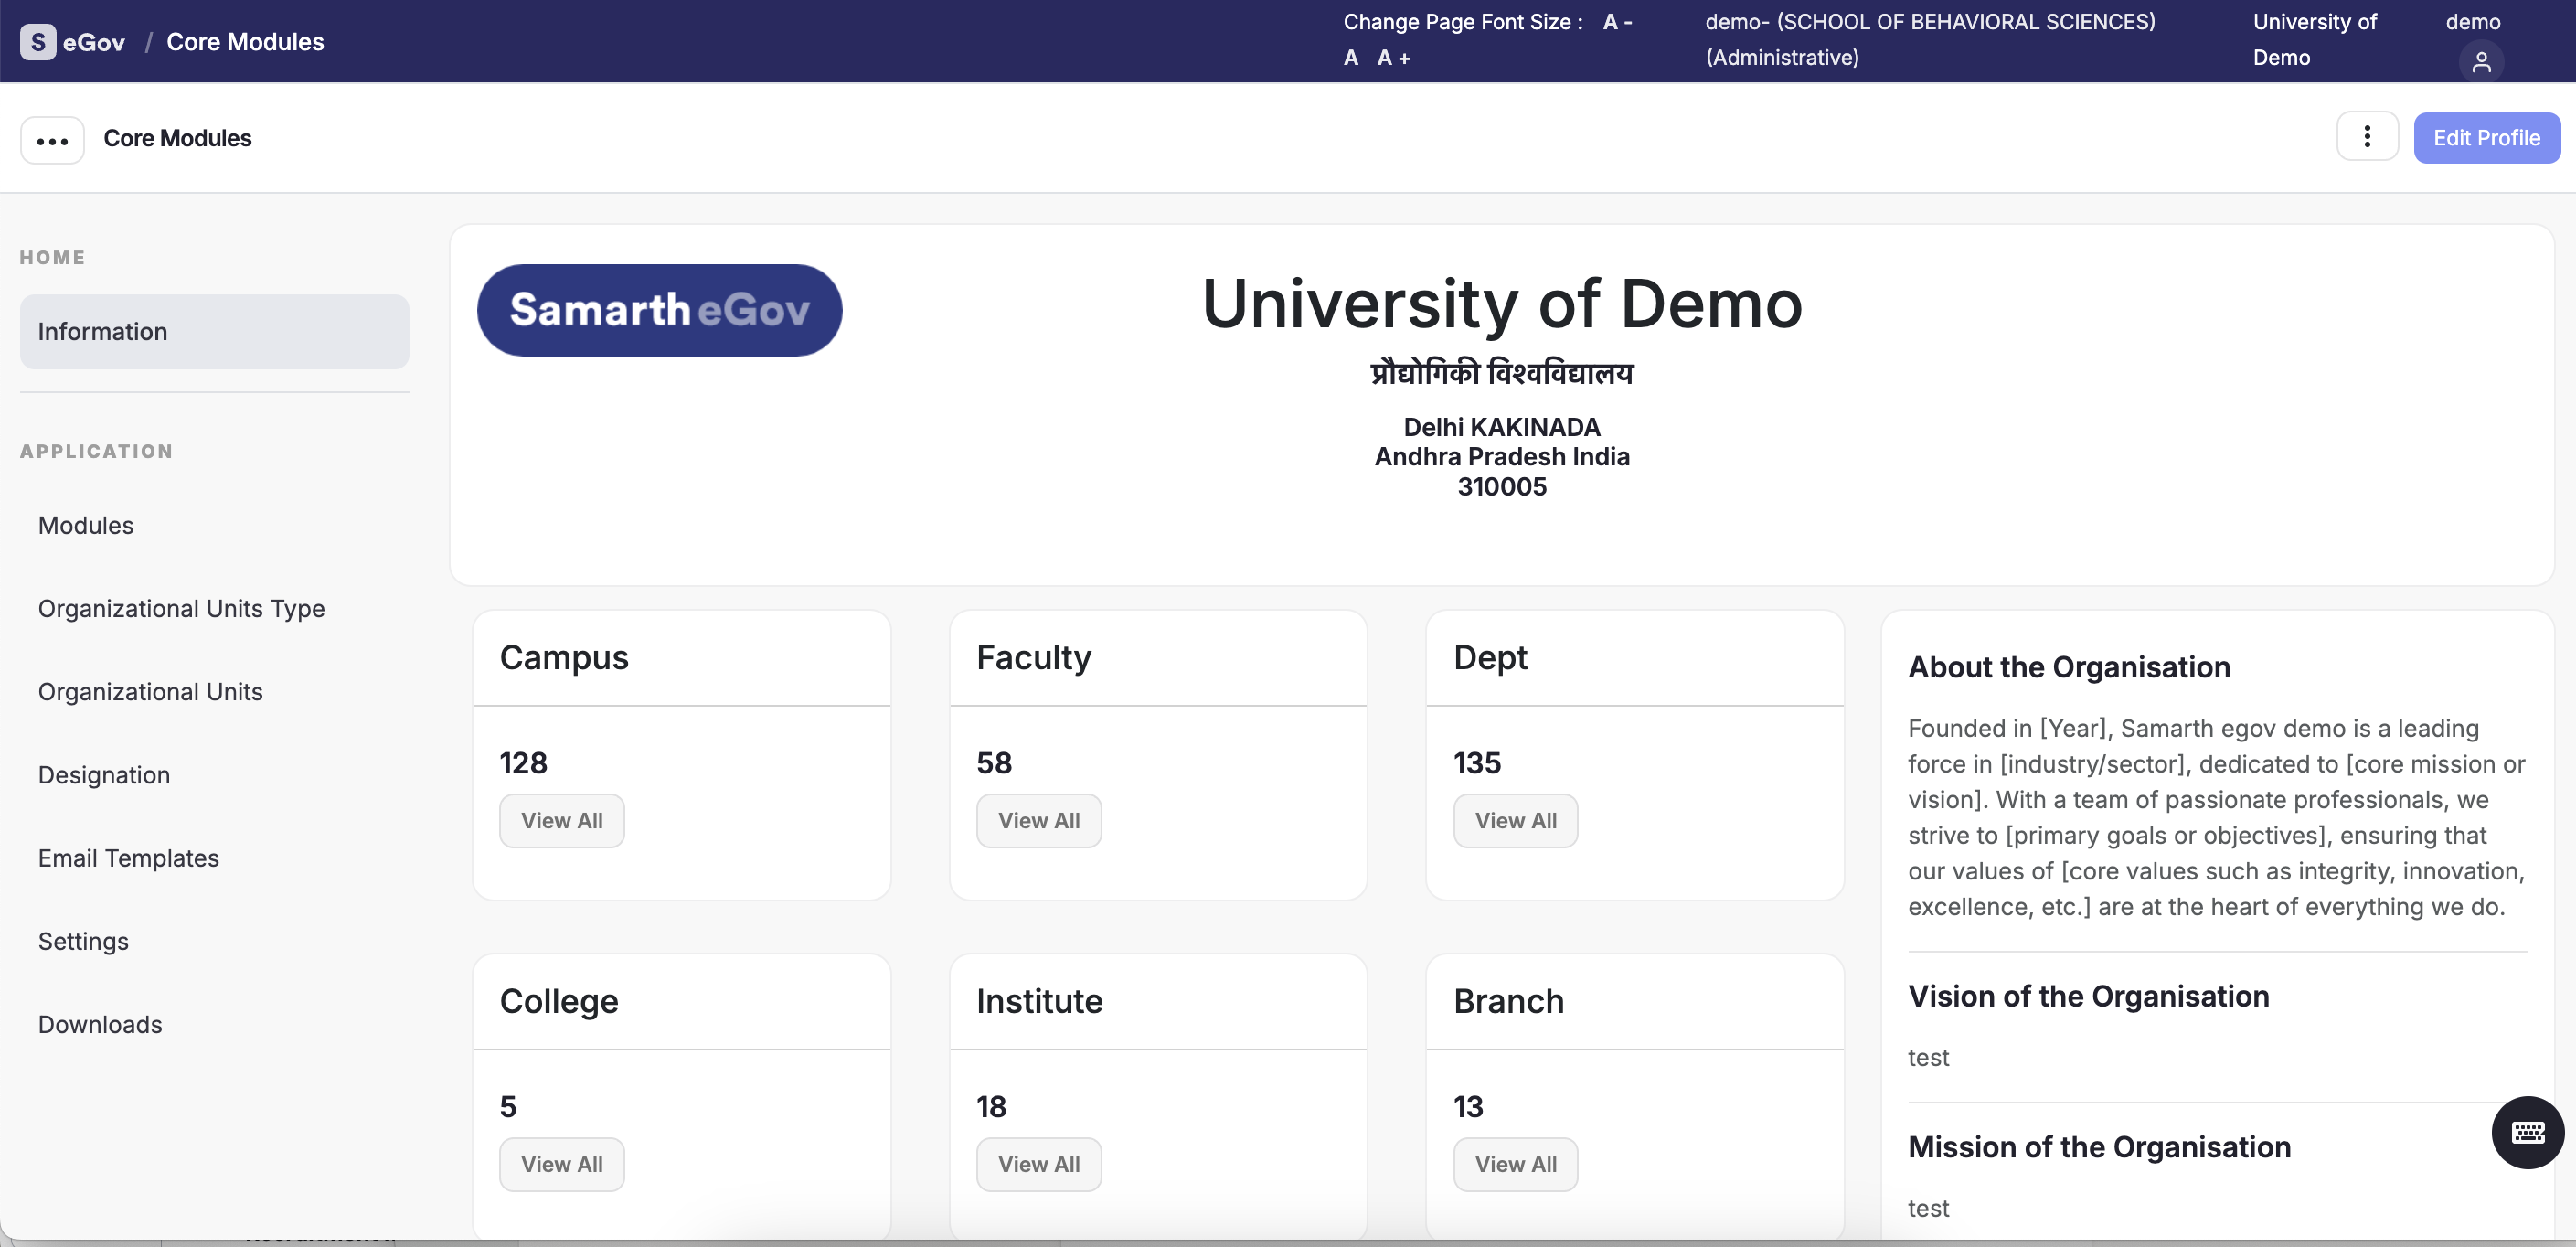Open Organizational Units Type page
2576x1247 pixels.
tap(181, 607)
